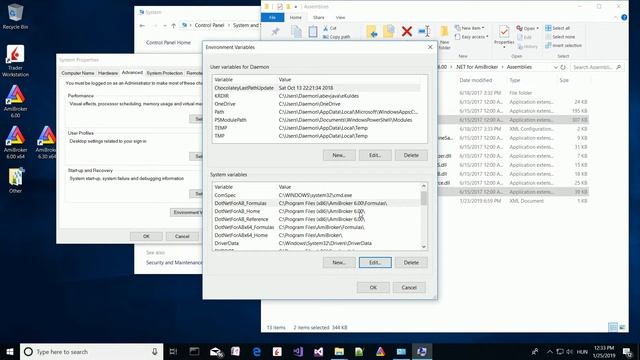640x360 pixels.
Task: Open the Open dropdown arrow in ribbon
Action: pos(538,28)
